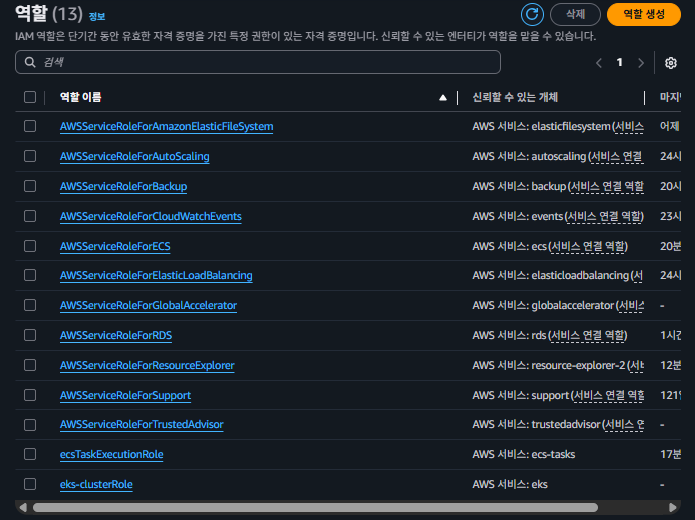Check AWSServiceRoleForCloudWatchEvents row checkbox
The height and width of the screenshot is (520, 695).
click(x=30, y=216)
